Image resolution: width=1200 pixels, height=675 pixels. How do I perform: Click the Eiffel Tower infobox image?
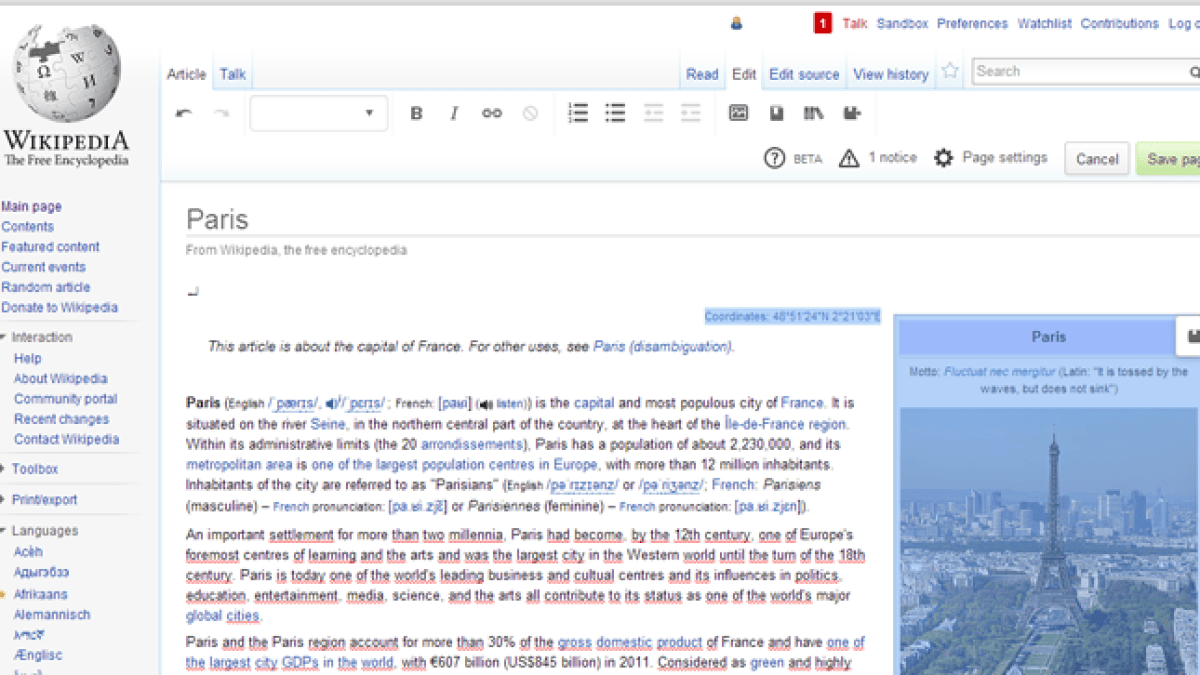click(1049, 540)
